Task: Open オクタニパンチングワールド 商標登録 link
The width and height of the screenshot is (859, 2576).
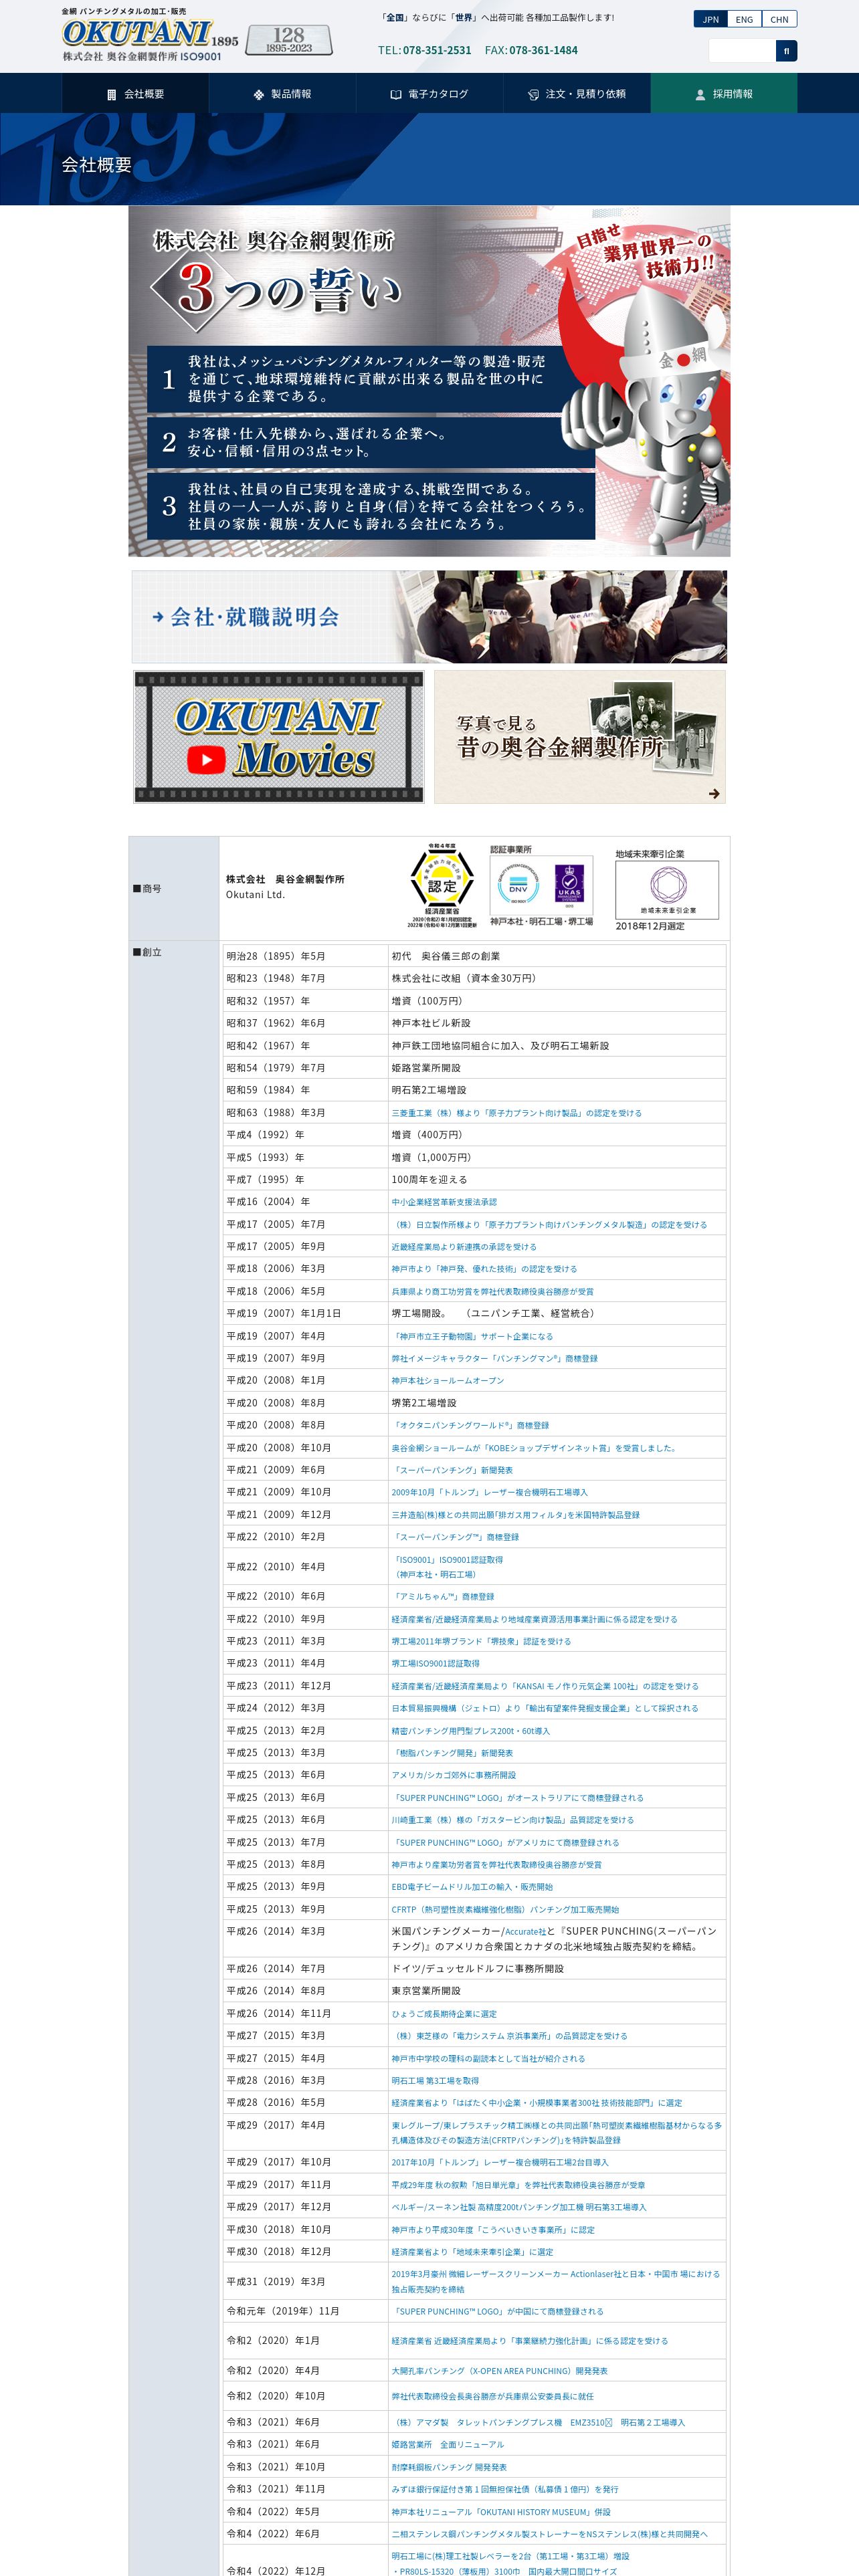Action: pos(470,1425)
